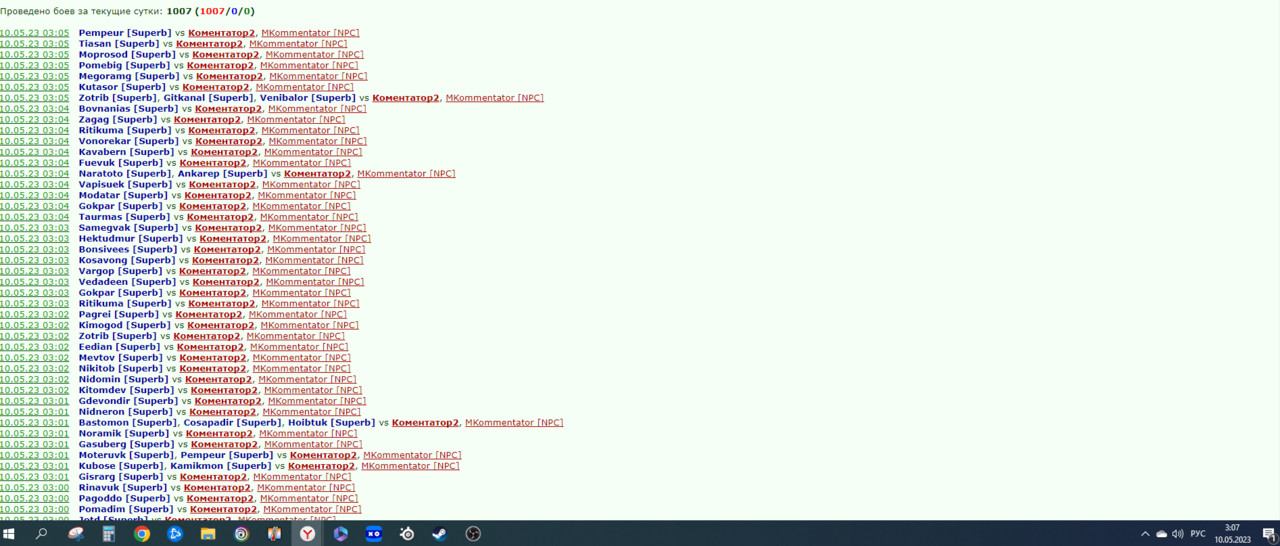
Task: Open Windows search from the taskbar
Action: click(41, 534)
